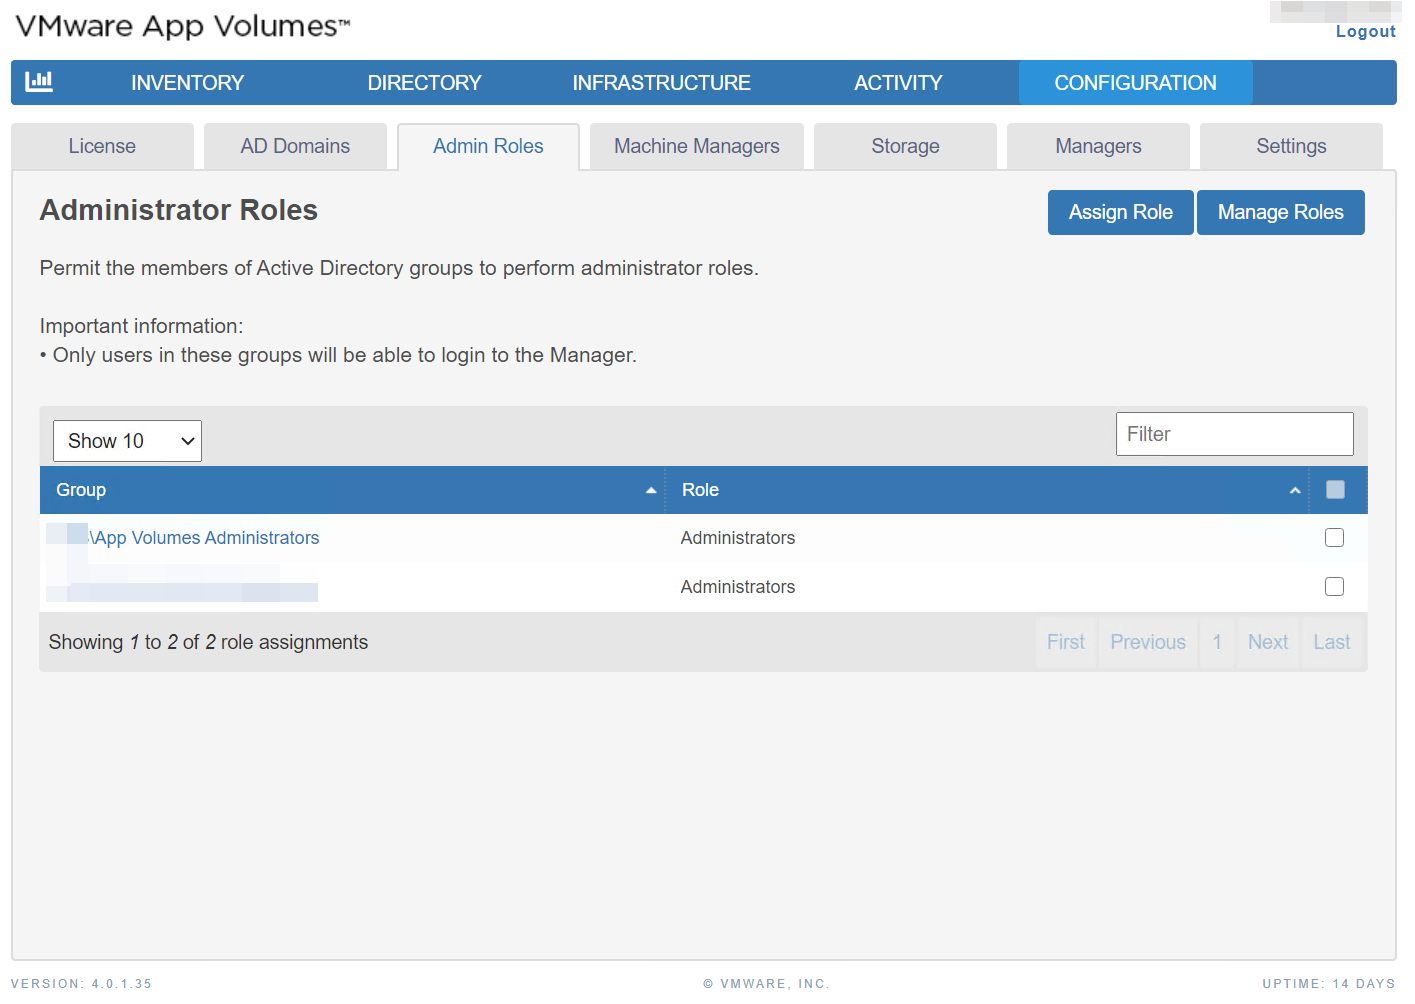Open the ACTIVITY menu
This screenshot has height=1004, width=1415.
[898, 83]
